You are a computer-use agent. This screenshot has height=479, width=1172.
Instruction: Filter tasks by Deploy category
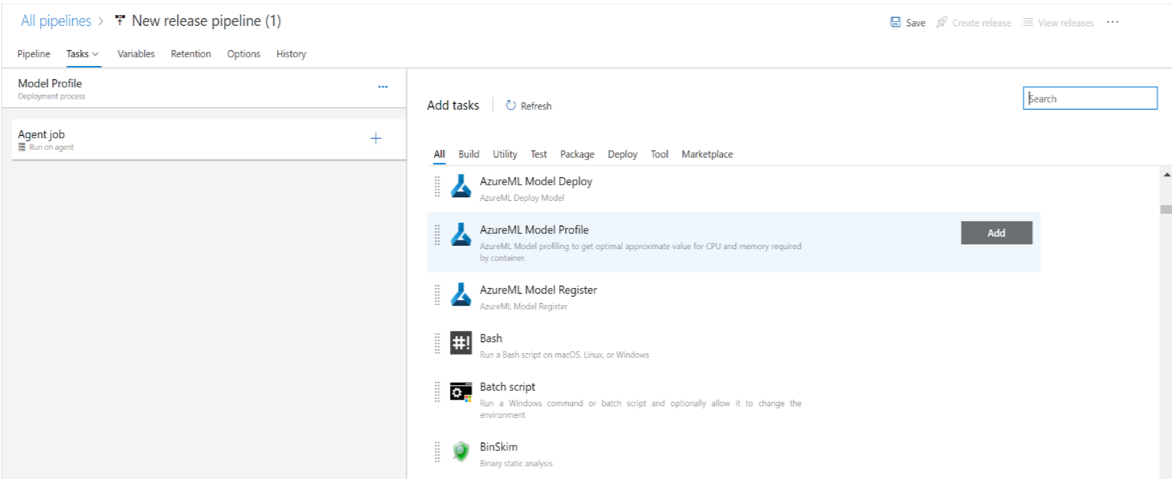coord(623,154)
